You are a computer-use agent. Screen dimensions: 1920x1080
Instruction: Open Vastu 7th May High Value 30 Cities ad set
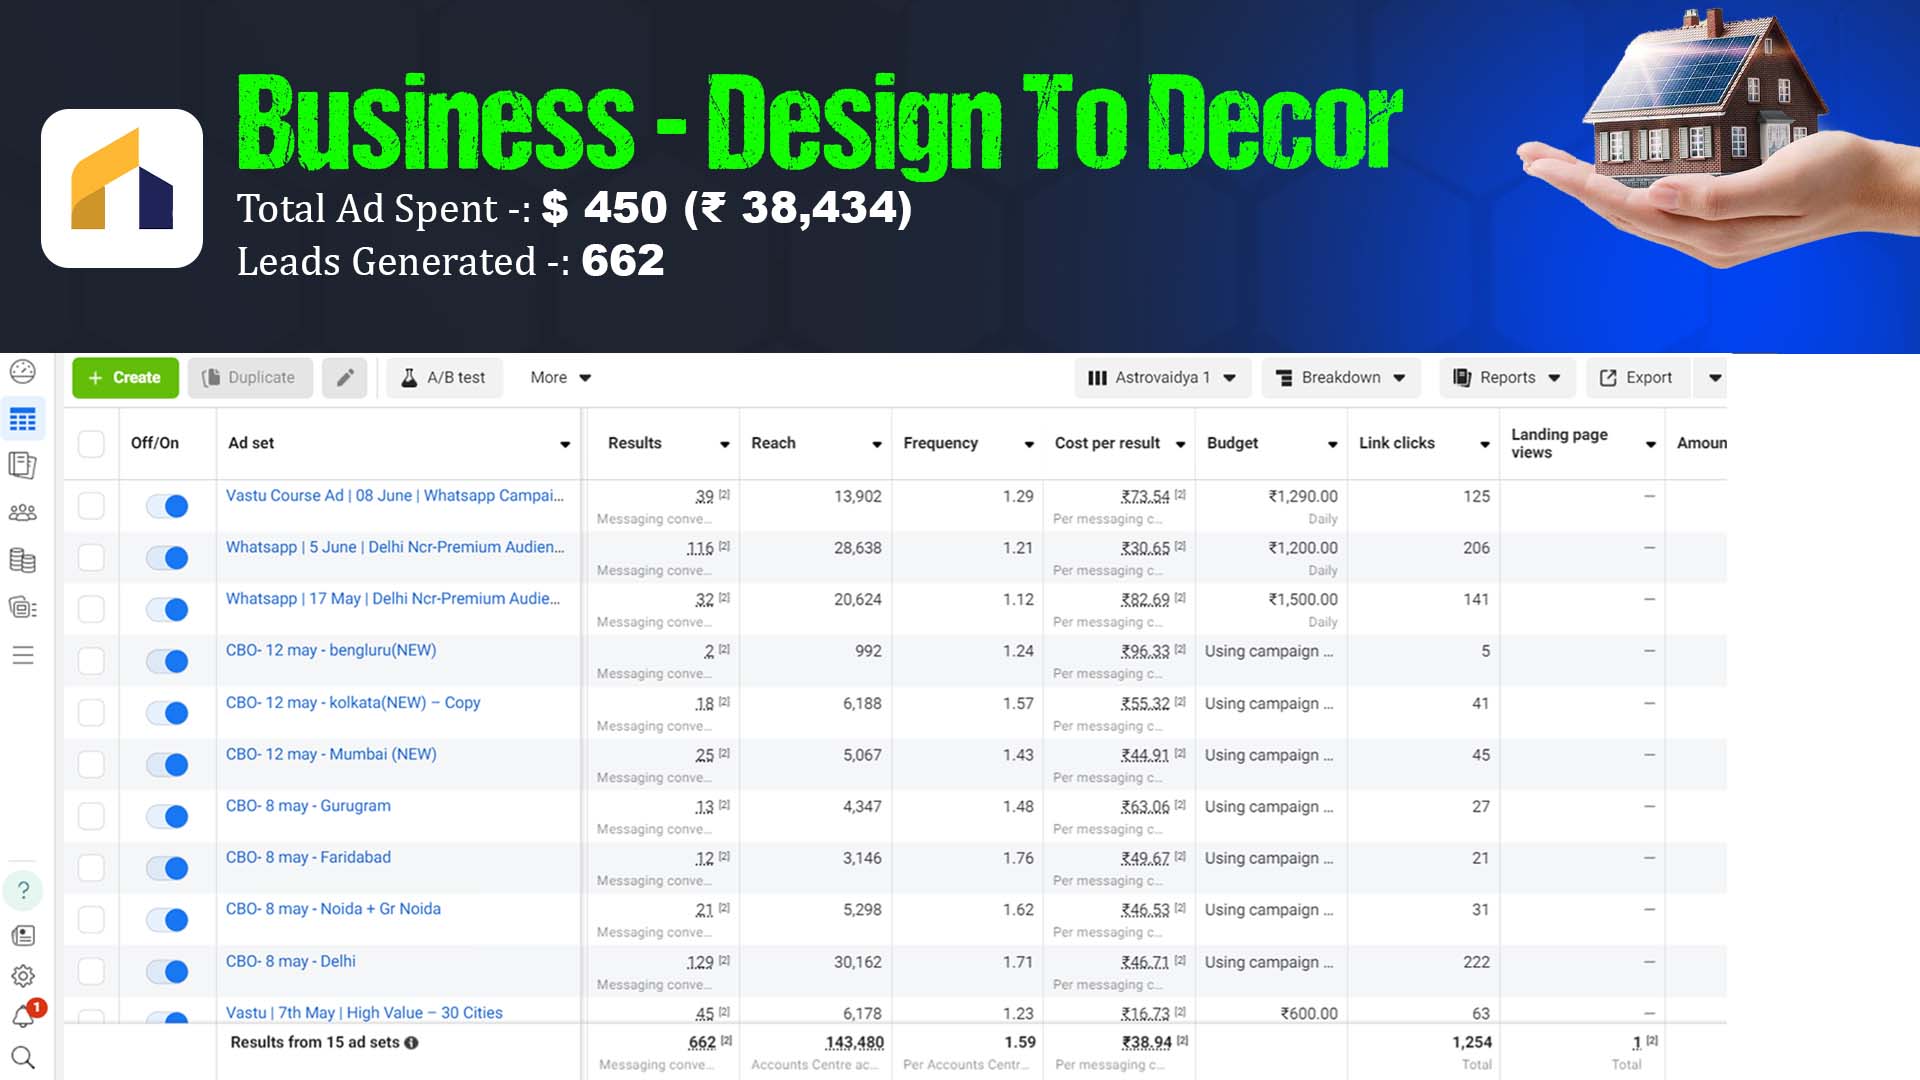364,1012
